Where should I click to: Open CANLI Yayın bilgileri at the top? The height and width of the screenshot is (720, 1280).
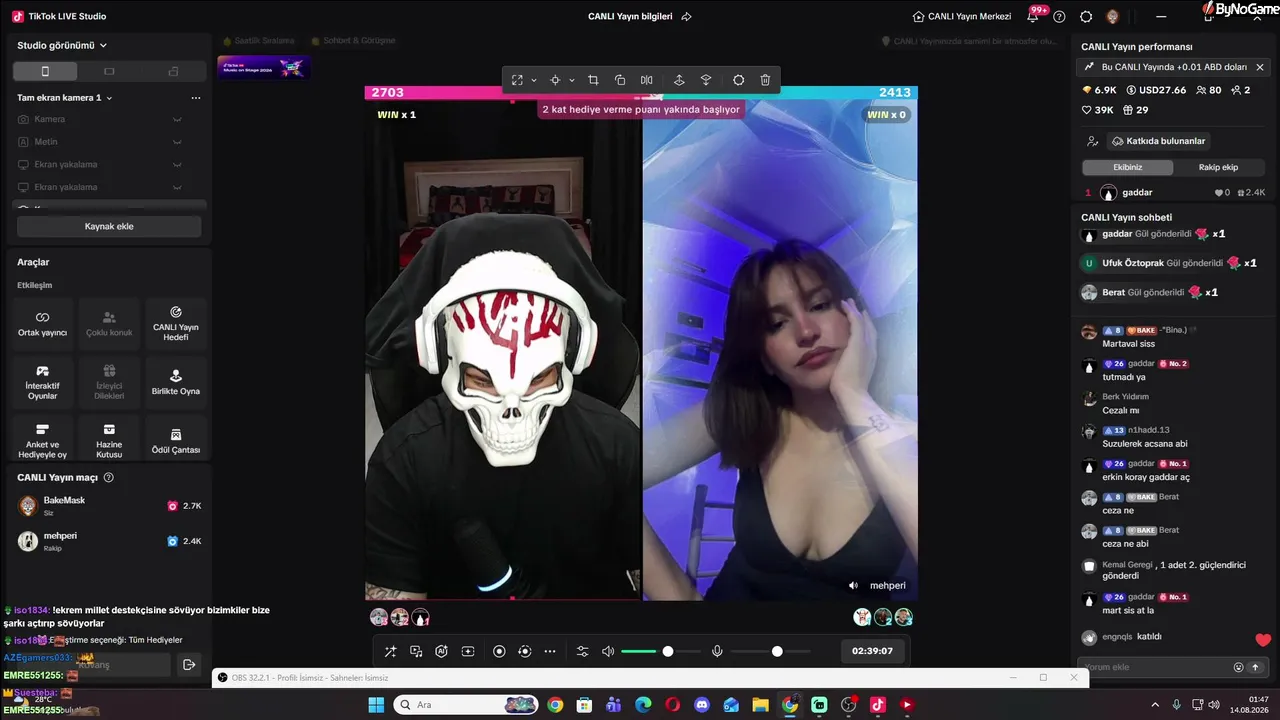[x=640, y=16]
